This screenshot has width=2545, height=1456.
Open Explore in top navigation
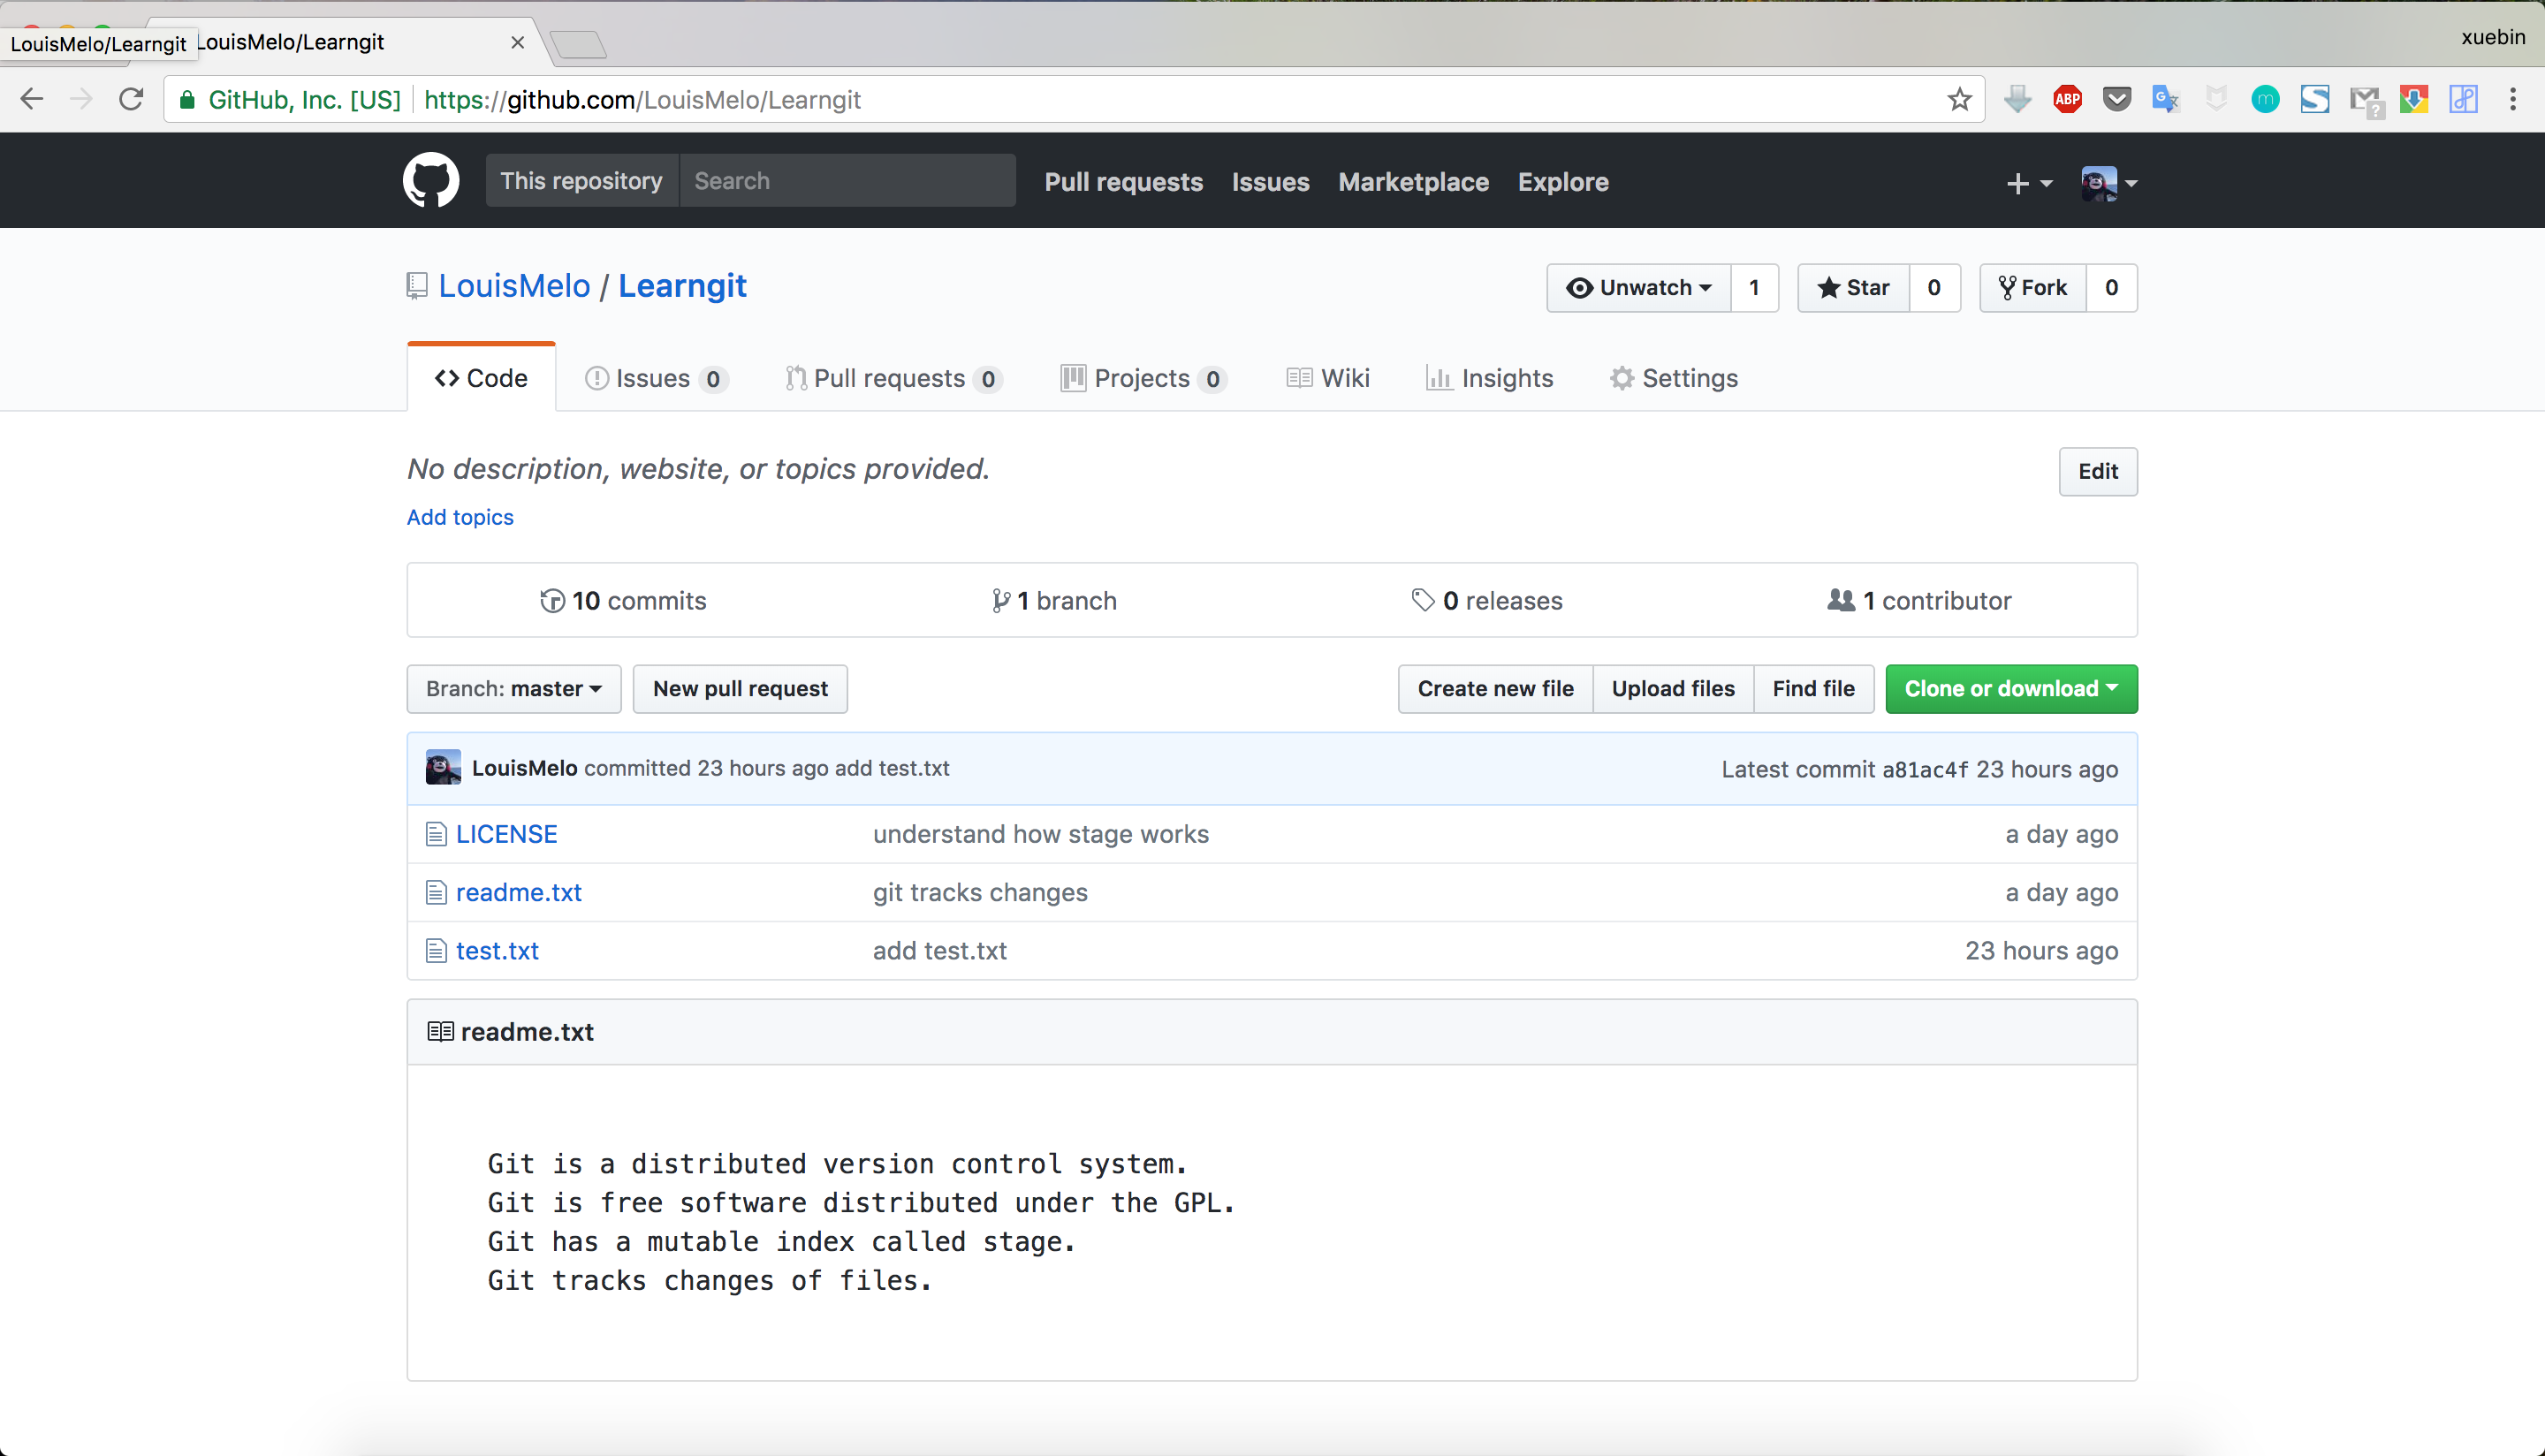(x=1563, y=182)
